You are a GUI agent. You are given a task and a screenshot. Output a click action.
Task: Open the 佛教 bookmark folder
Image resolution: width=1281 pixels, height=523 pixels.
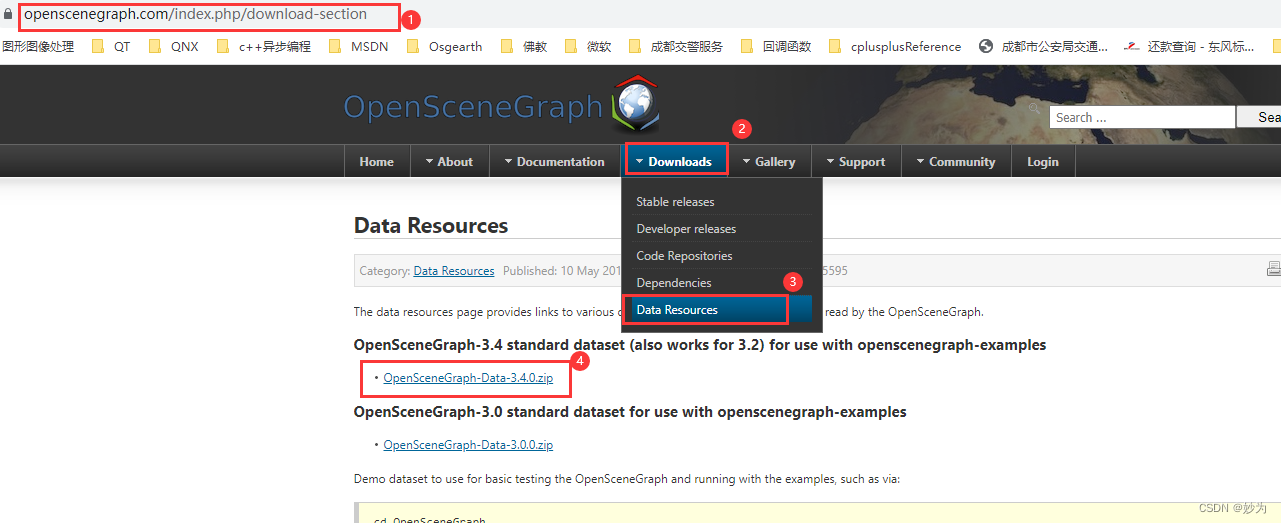[x=524, y=46]
